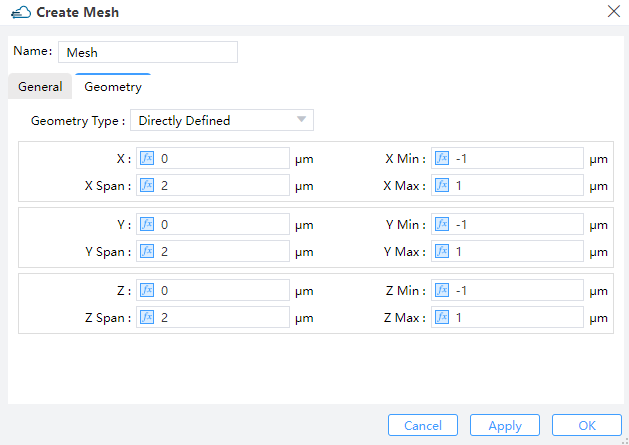Viewport: 629px width, 445px height.
Task: Apply the mesh settings
Action: pos(505,425)
